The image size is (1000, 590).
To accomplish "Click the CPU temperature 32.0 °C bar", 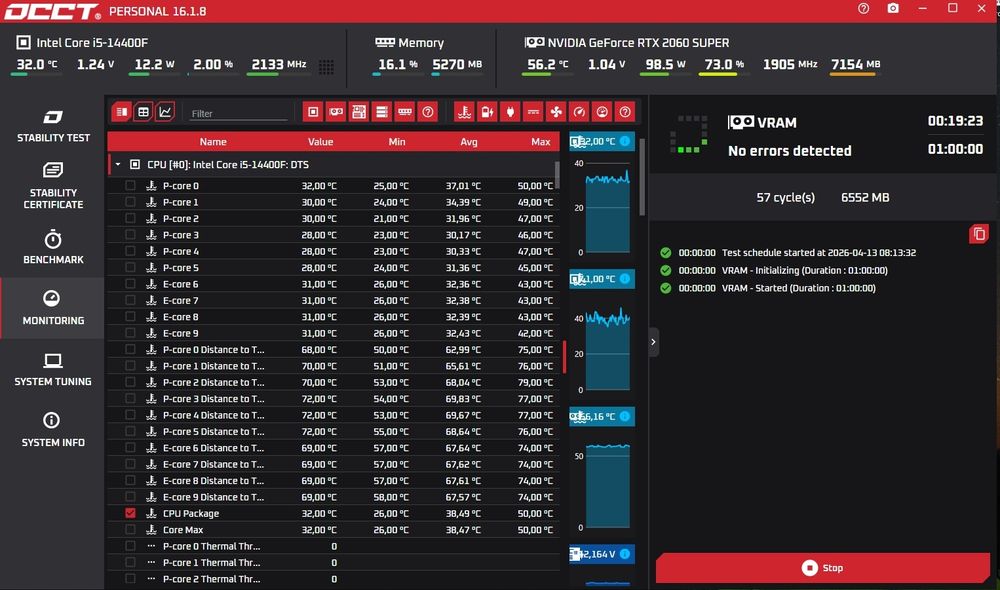I will 36,75.
